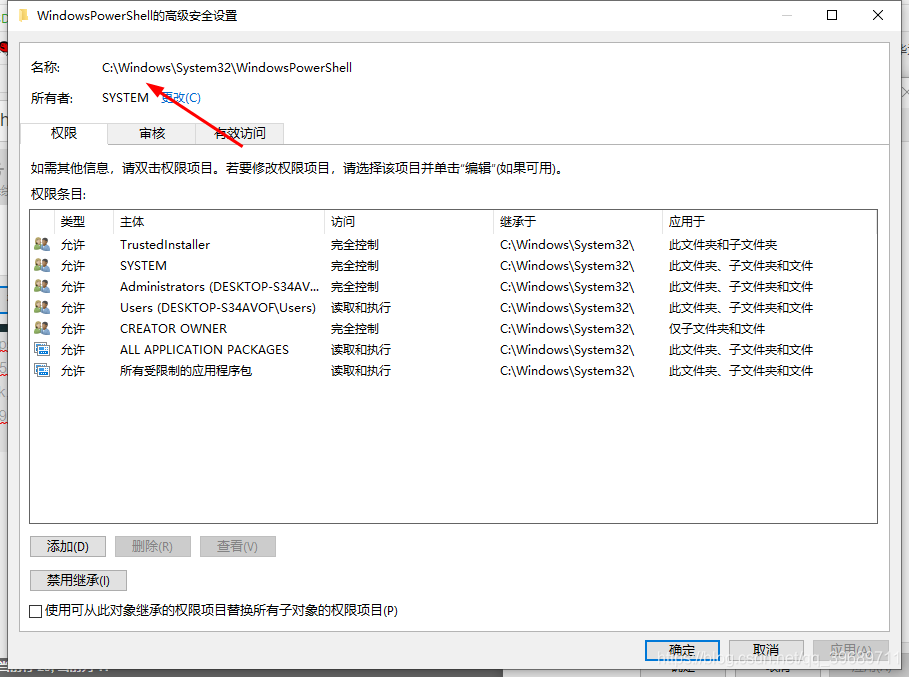This screenshot has height=677, width=909.
Task: Enable 使用可从此对象继承的权限项目替换 checkbox
Action: click(35, 611)
